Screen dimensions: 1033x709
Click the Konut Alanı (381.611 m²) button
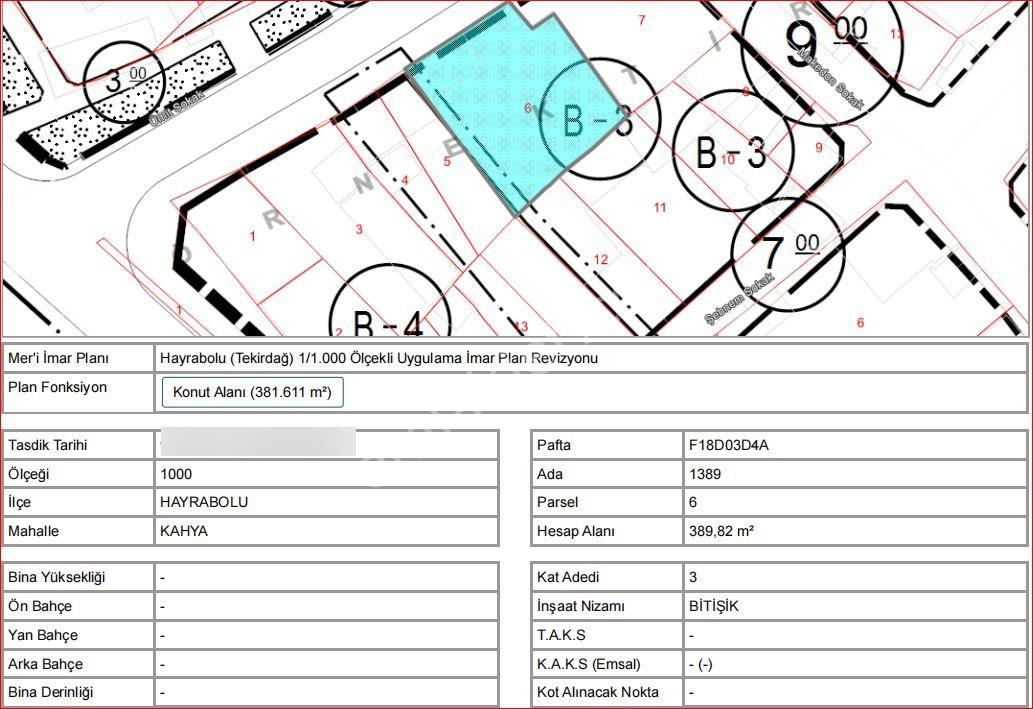(x=252, y=392)
